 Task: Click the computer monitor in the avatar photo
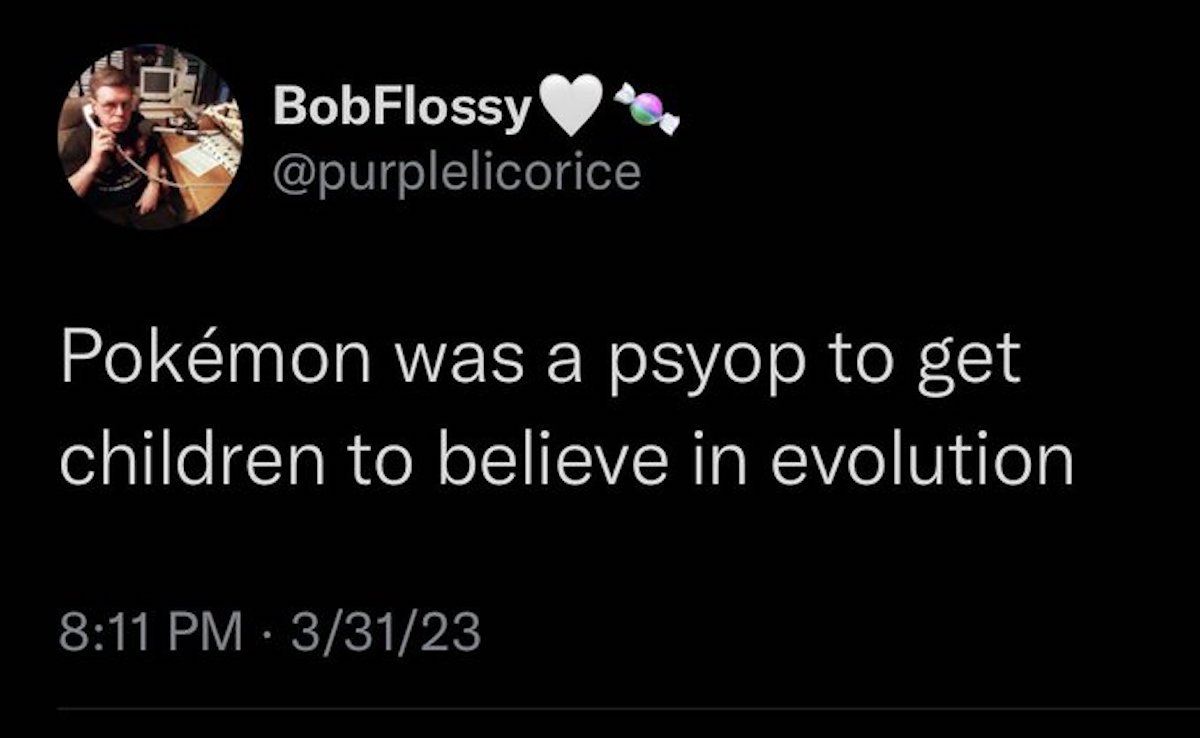pos(158,84)
